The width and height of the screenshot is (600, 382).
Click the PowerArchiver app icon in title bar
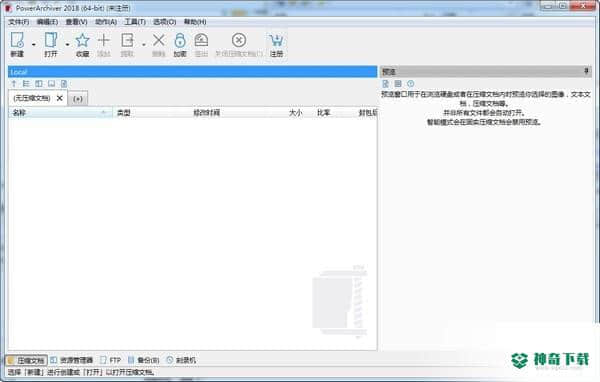(x=8, y=8)
